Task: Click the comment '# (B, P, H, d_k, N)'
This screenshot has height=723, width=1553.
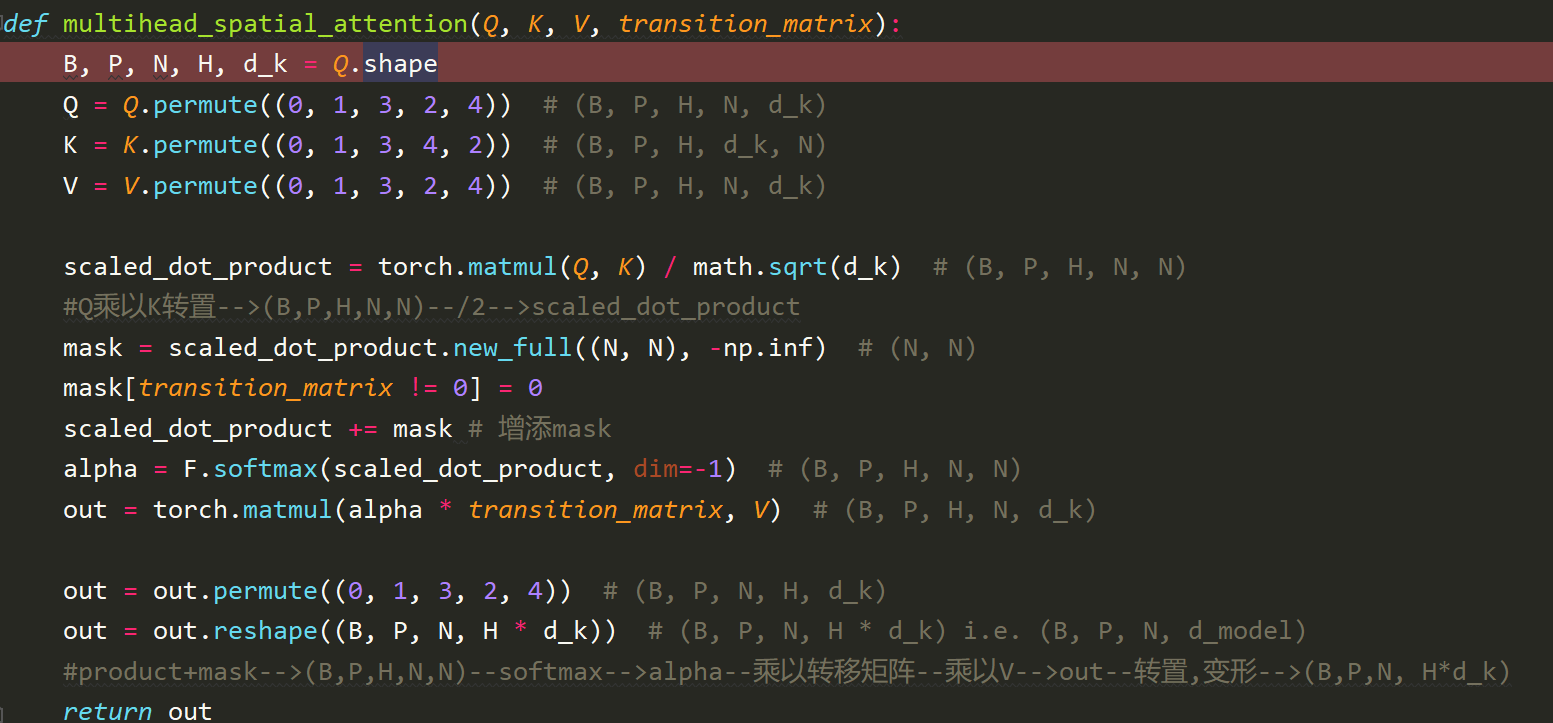Action: (x=685, y=145)
